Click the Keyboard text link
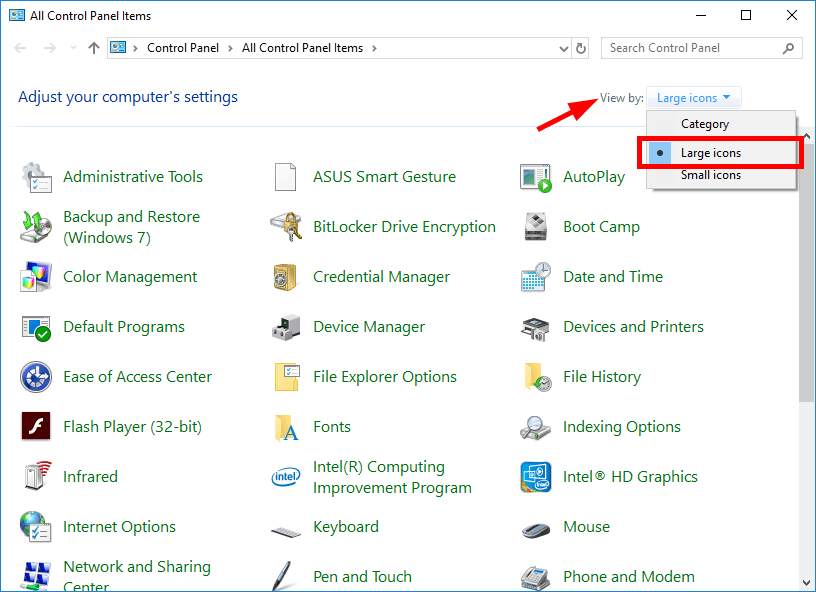 click(x=346, y=527)
